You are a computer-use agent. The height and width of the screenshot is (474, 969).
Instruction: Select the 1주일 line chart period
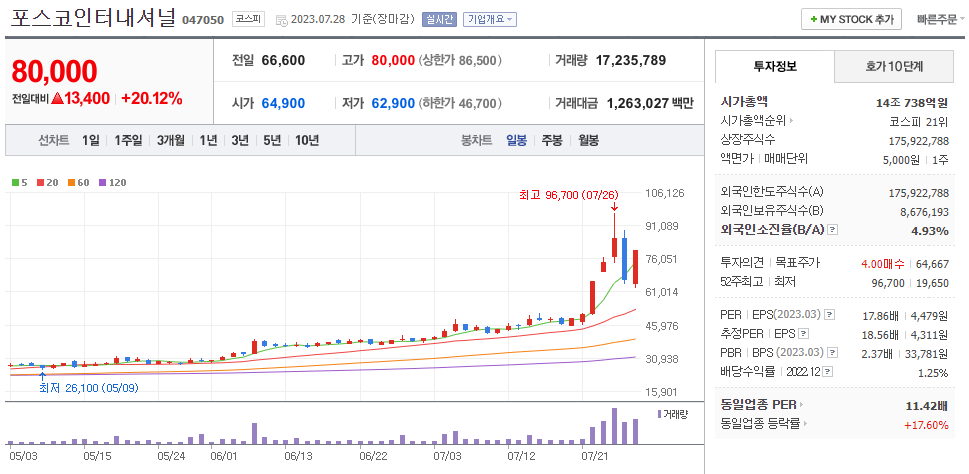[128, 140]
